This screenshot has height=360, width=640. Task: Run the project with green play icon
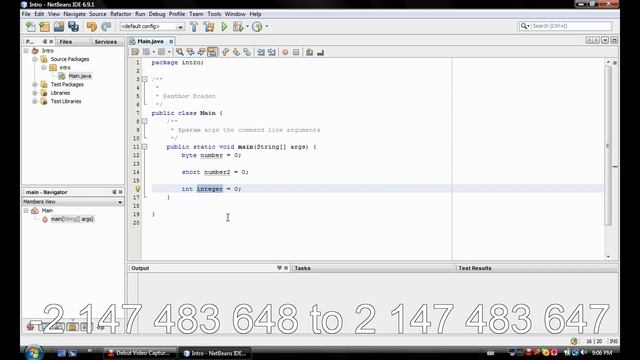pyautogui.click(x=224, y=27)
